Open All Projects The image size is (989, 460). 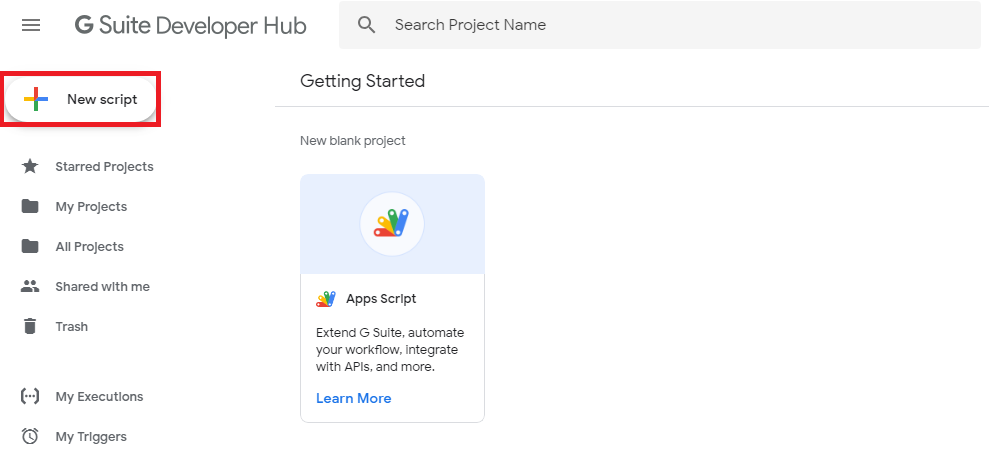[90, 247]
